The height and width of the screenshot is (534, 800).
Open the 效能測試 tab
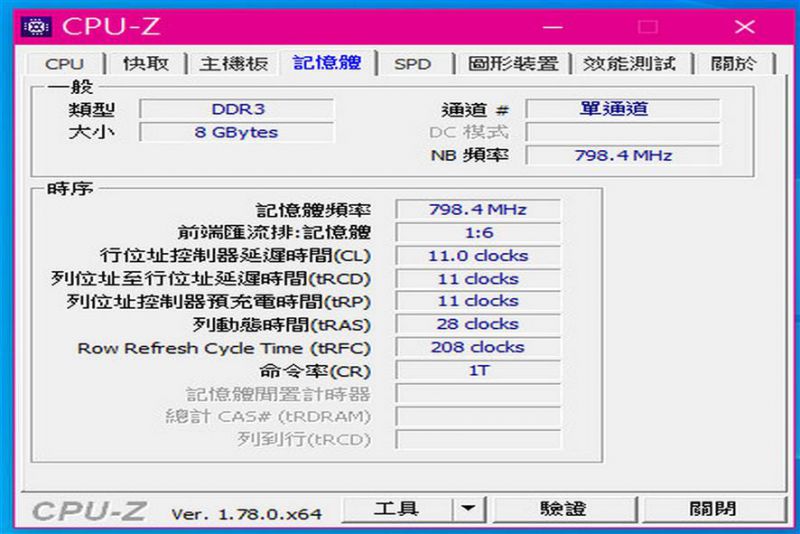click(629, 64)
